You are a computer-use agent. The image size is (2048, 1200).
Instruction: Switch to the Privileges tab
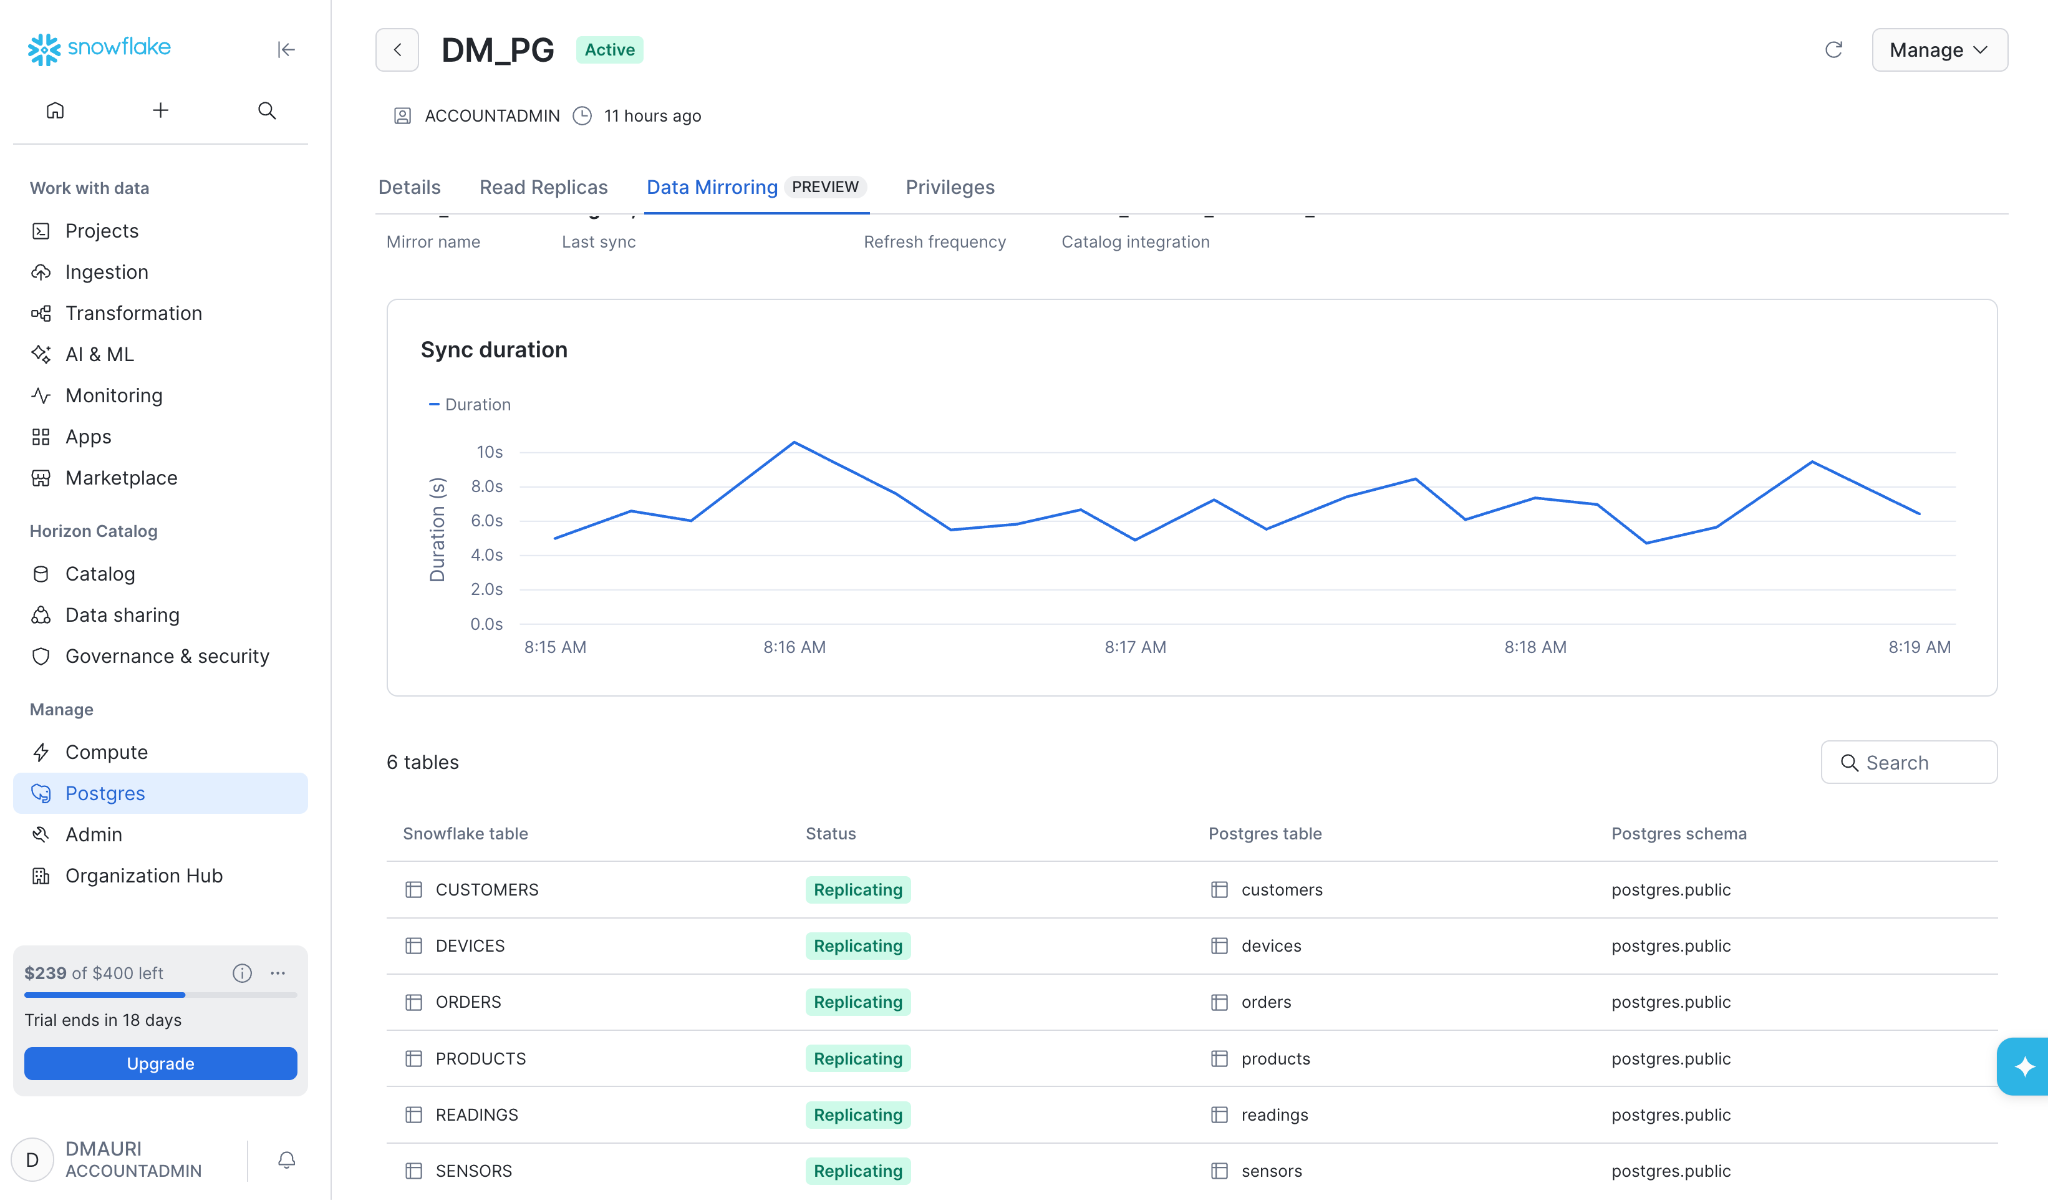tap(950, 187)
